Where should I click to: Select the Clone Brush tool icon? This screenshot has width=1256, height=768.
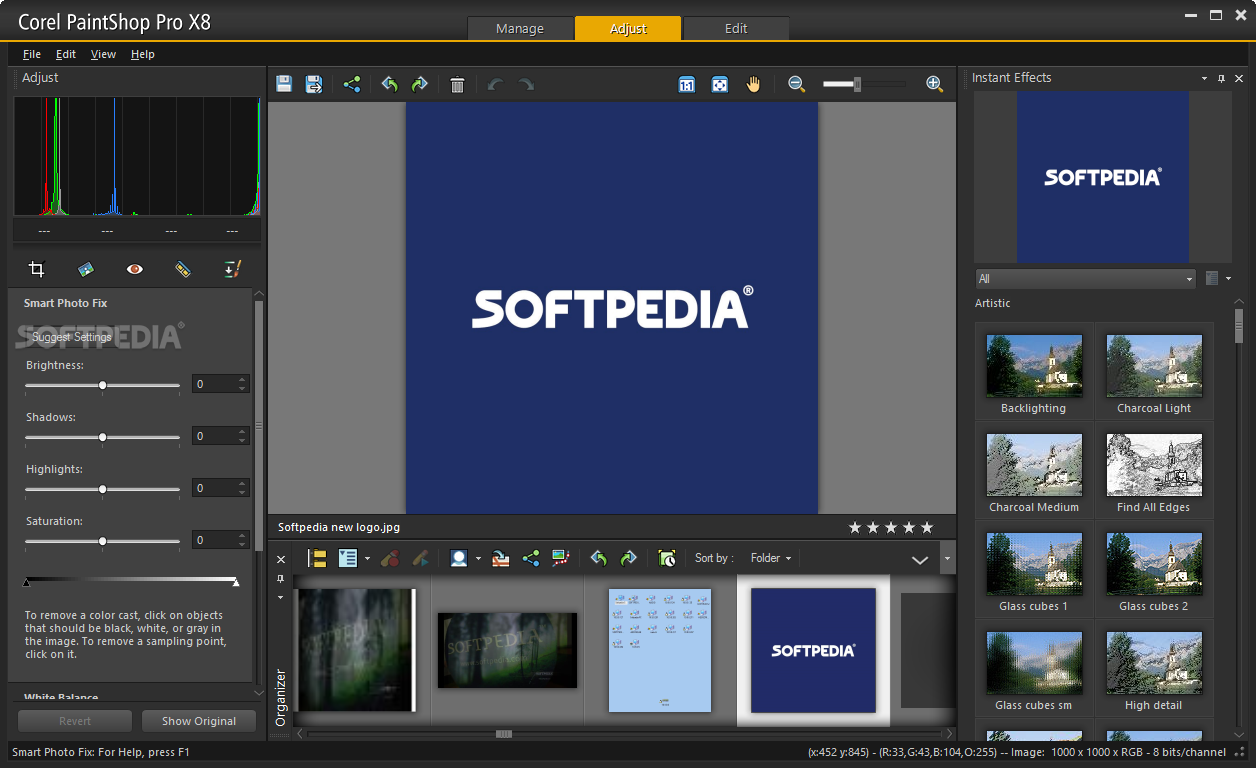(x=232, y=269)
